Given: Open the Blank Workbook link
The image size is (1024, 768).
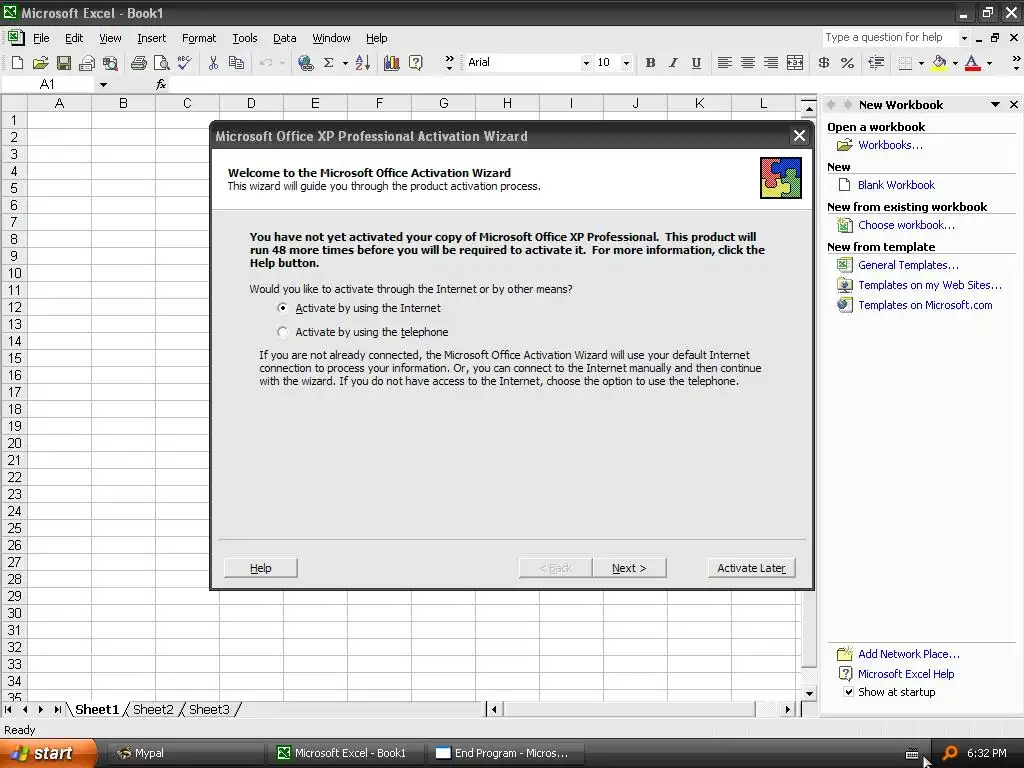Looking at the screenshot, I should click(896, 185).
